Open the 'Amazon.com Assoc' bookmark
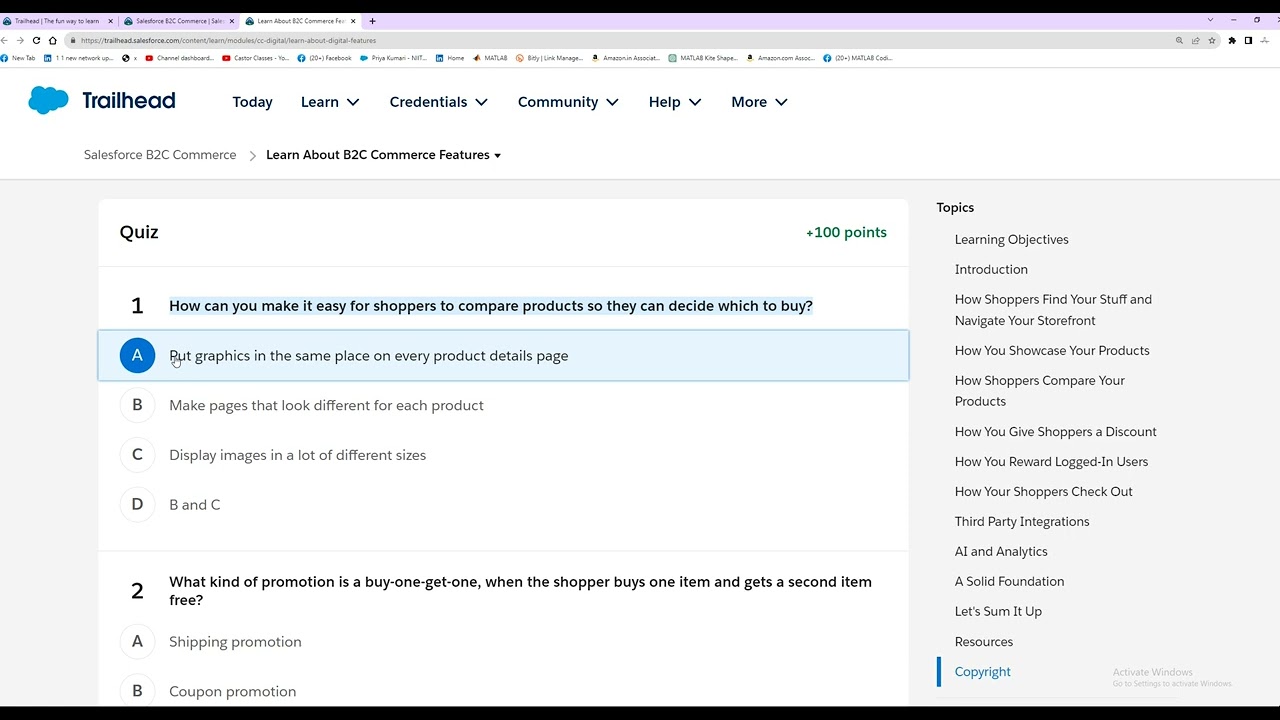Viewport: 1280px width, 720px height. tap(781, 58)
